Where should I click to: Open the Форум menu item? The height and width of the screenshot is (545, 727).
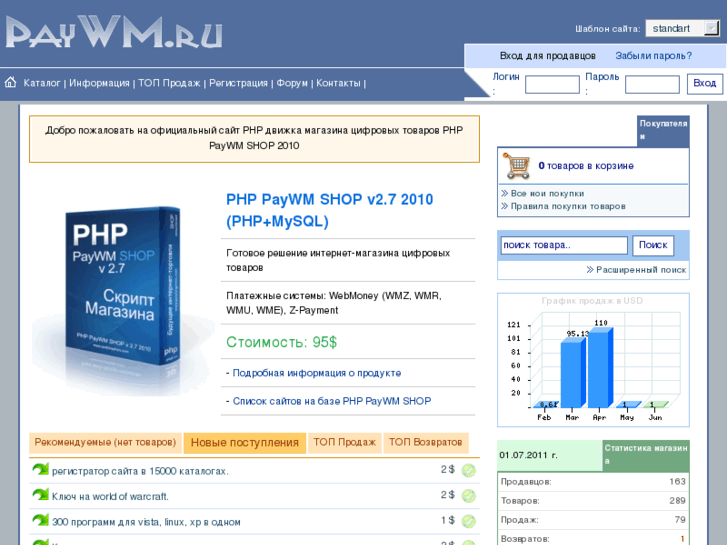click(292, 83)
